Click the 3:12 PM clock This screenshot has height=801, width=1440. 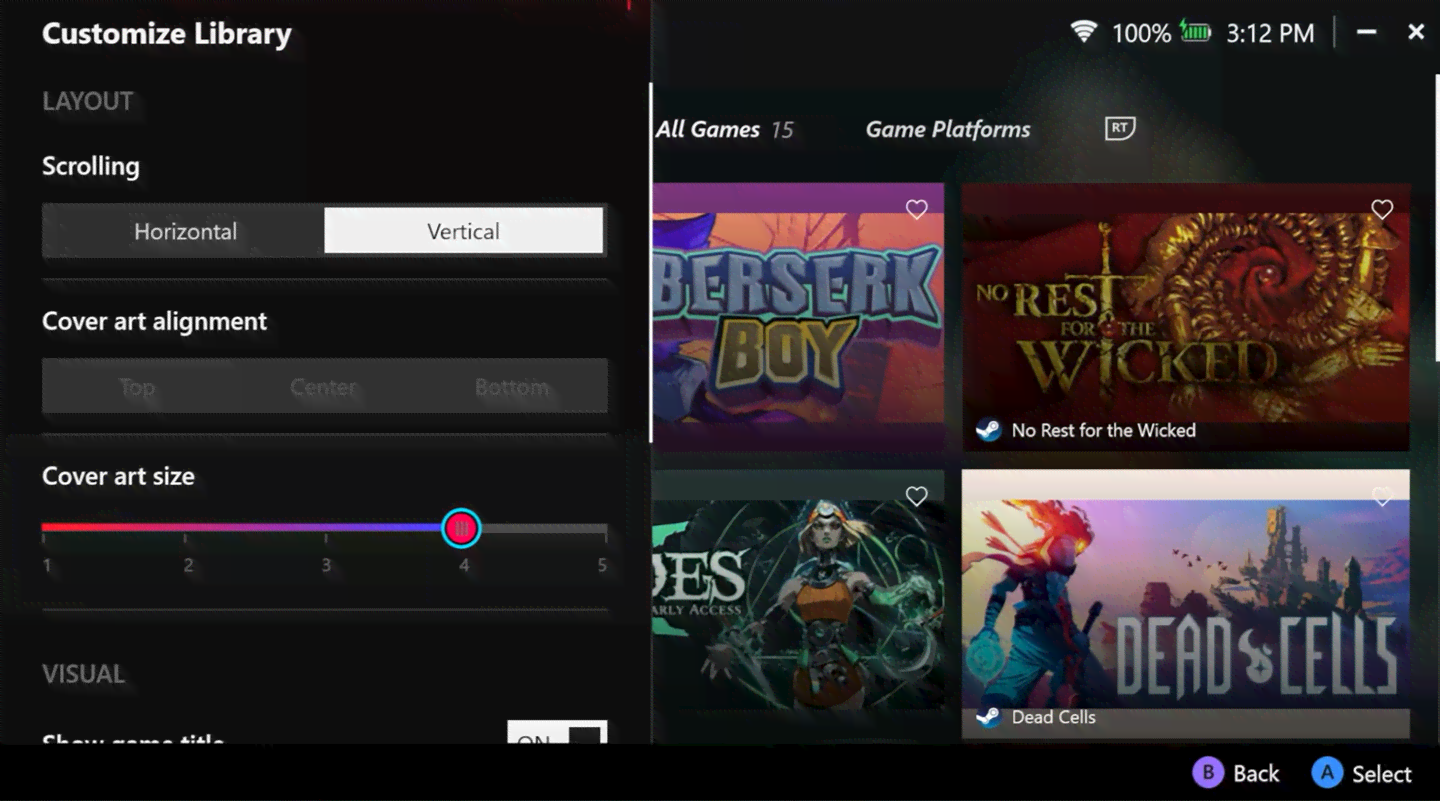(x=1270, y=33)
